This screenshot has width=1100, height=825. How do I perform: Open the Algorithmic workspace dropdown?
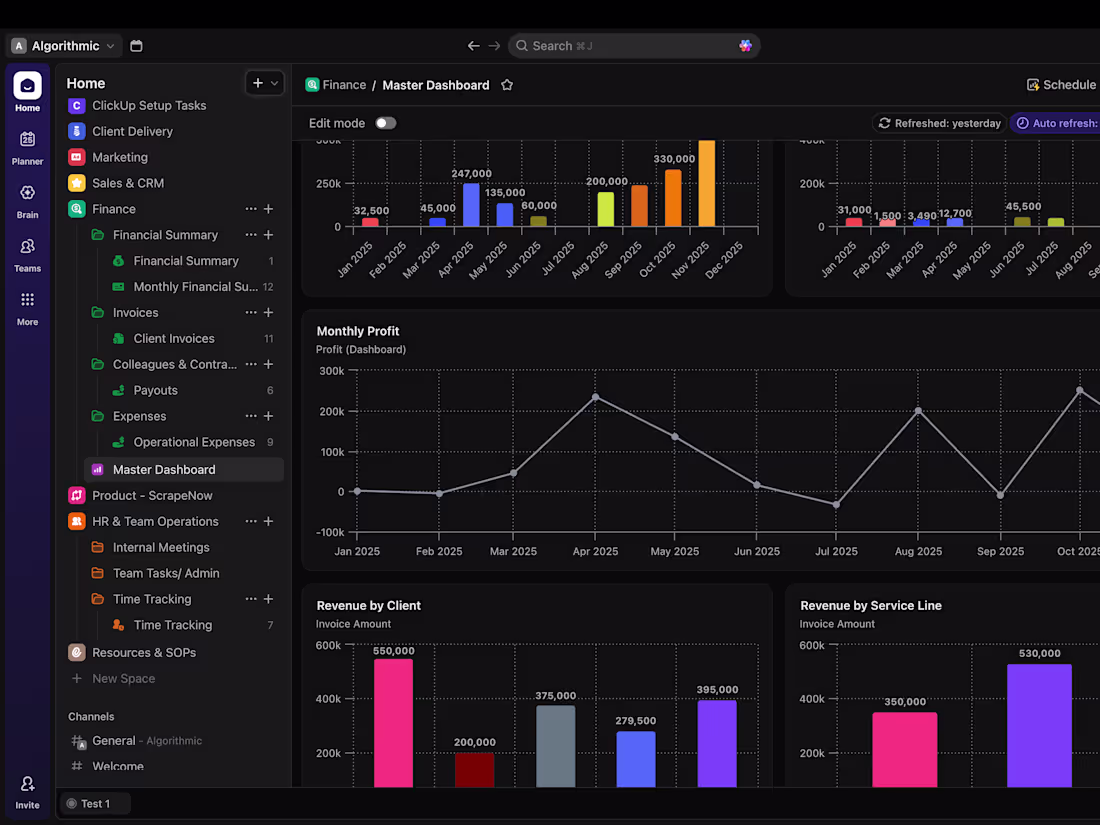click(65, 46)
